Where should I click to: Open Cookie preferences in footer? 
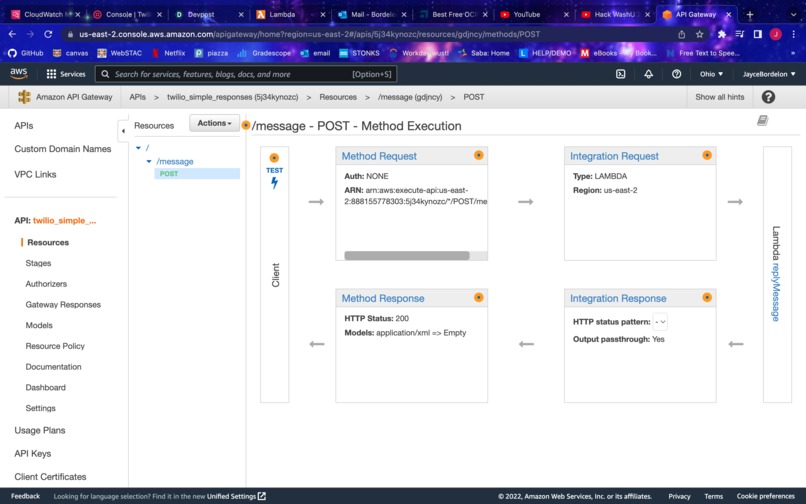(765, 496)
